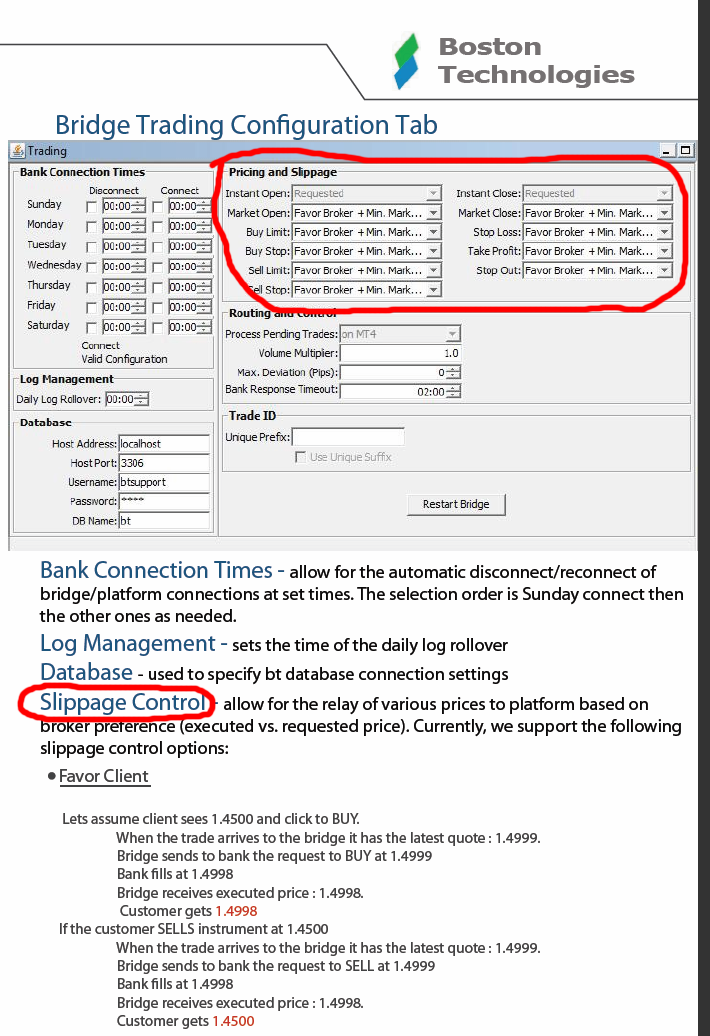The height and width of the screenshot is (1036, 710).
Task: Click the Saturday Disconnect time spinner
Action: click(x=124, y=327)
